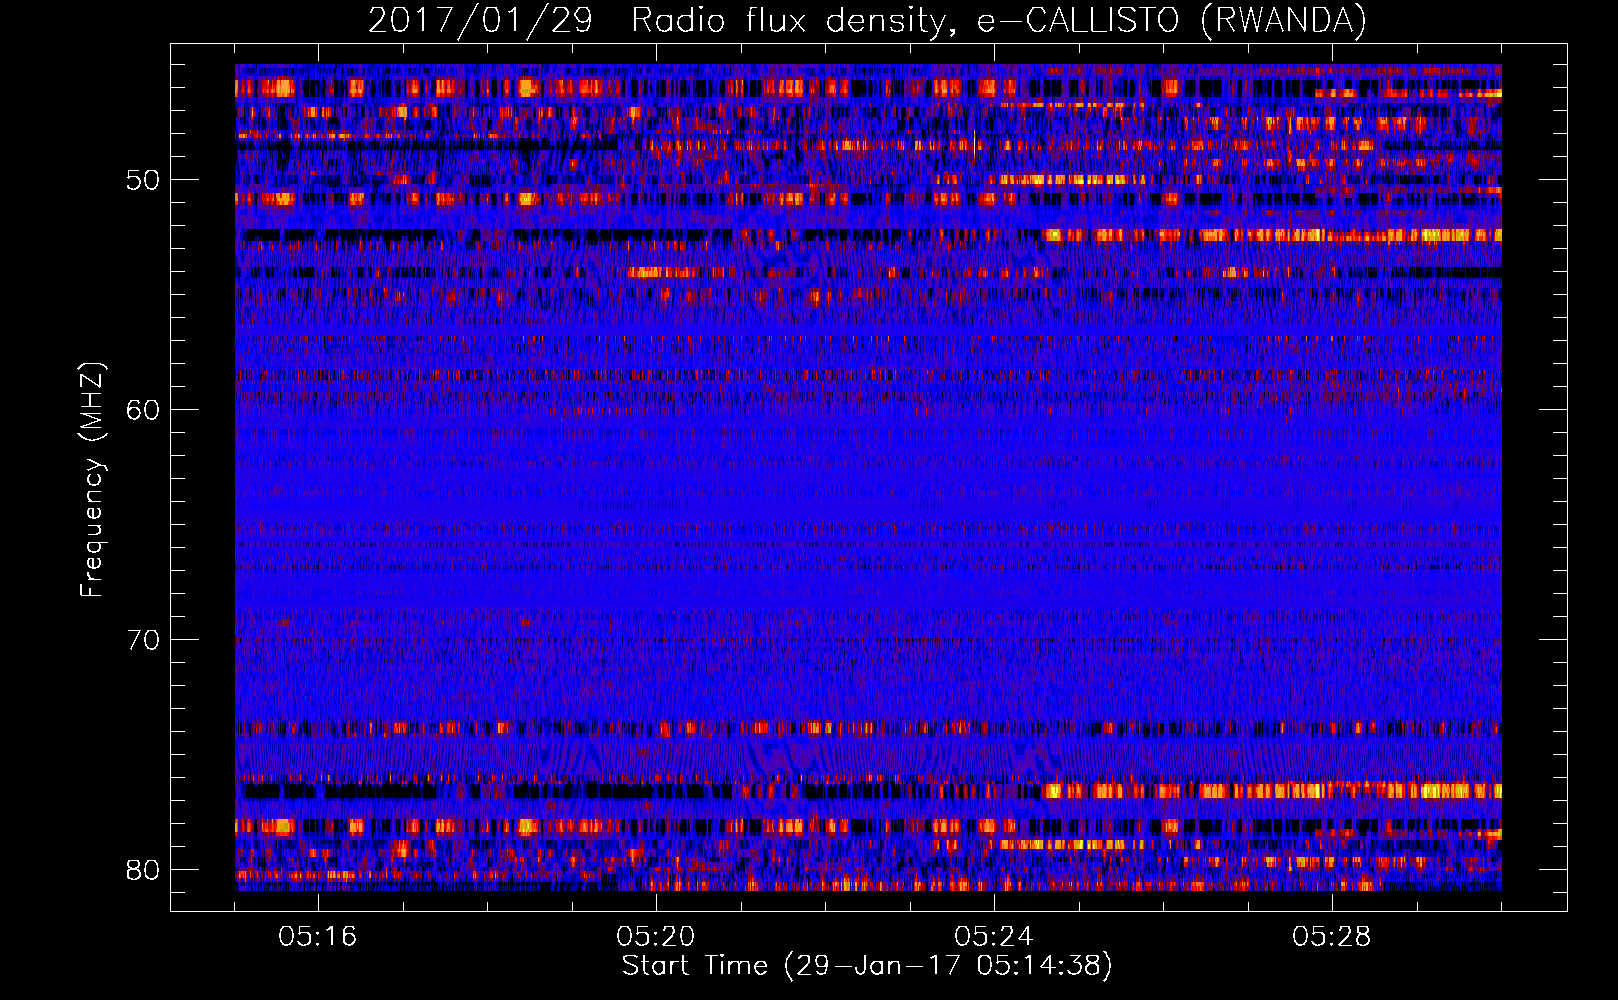Click the 05:24 time tick label

point(994,936)
